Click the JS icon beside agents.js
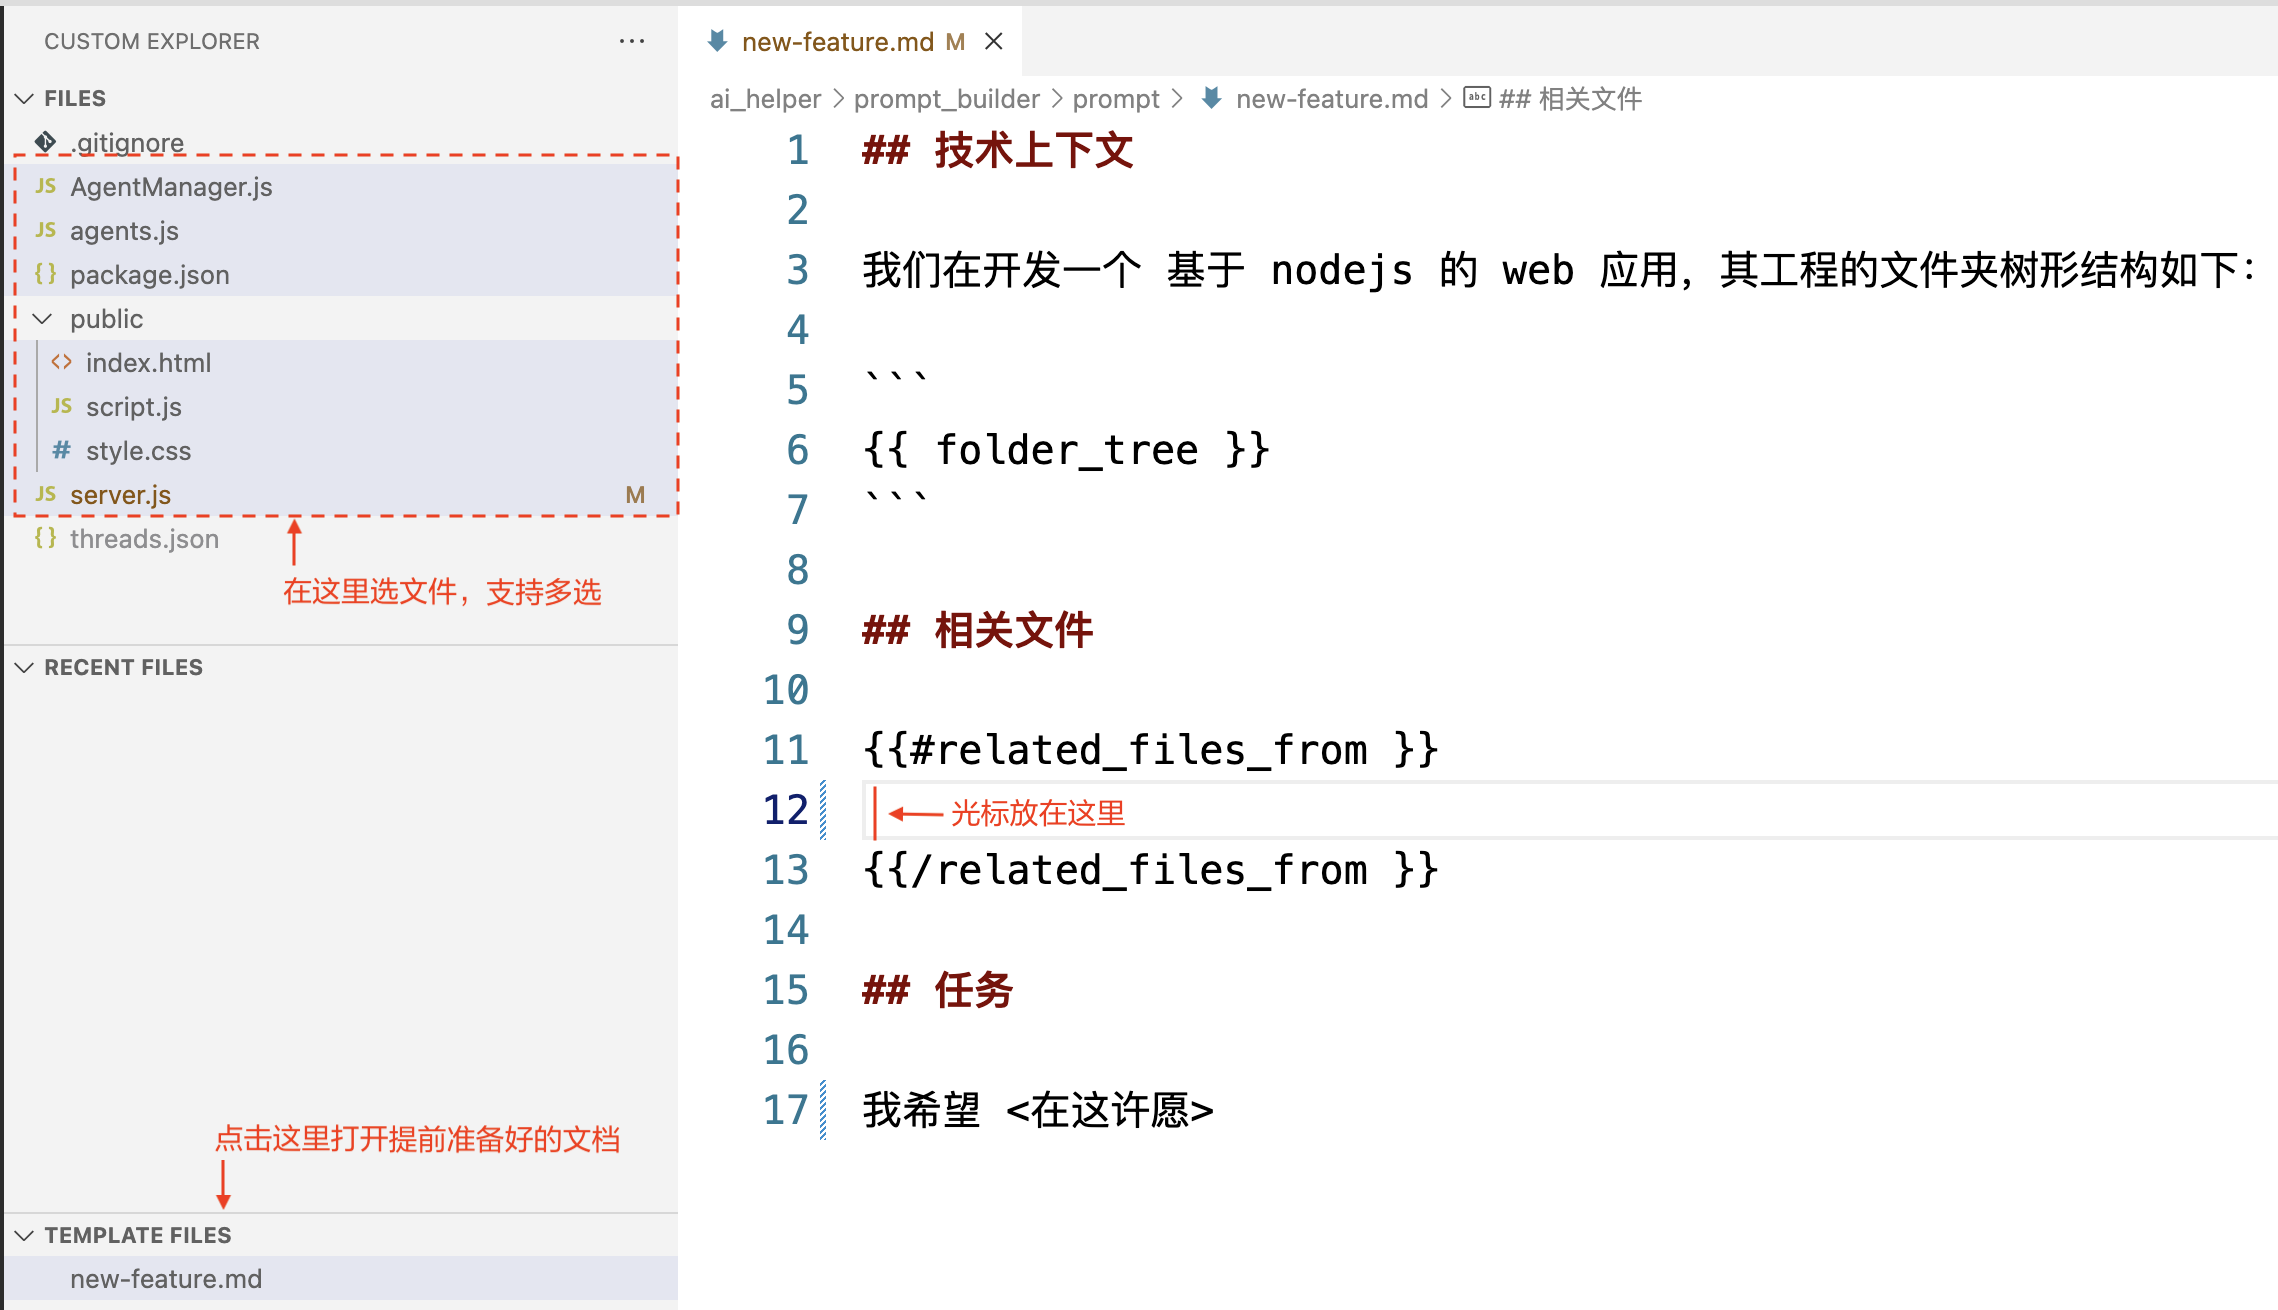Screen dimensions: 2278x1310 (45, 230)
